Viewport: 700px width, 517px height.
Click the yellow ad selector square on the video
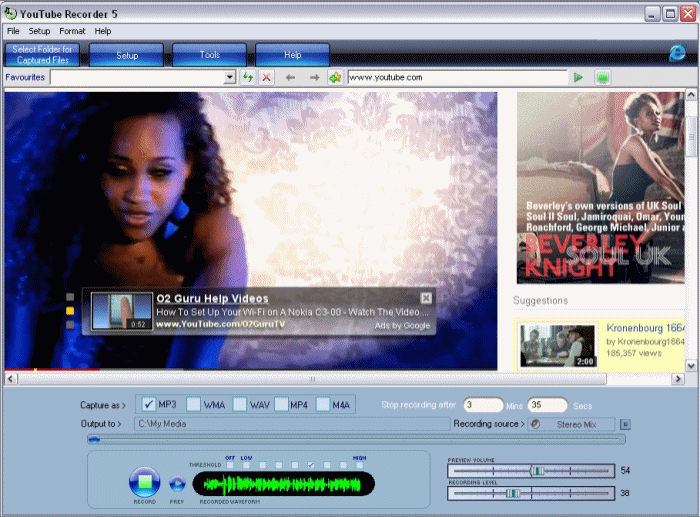click(x=70, y=311)
